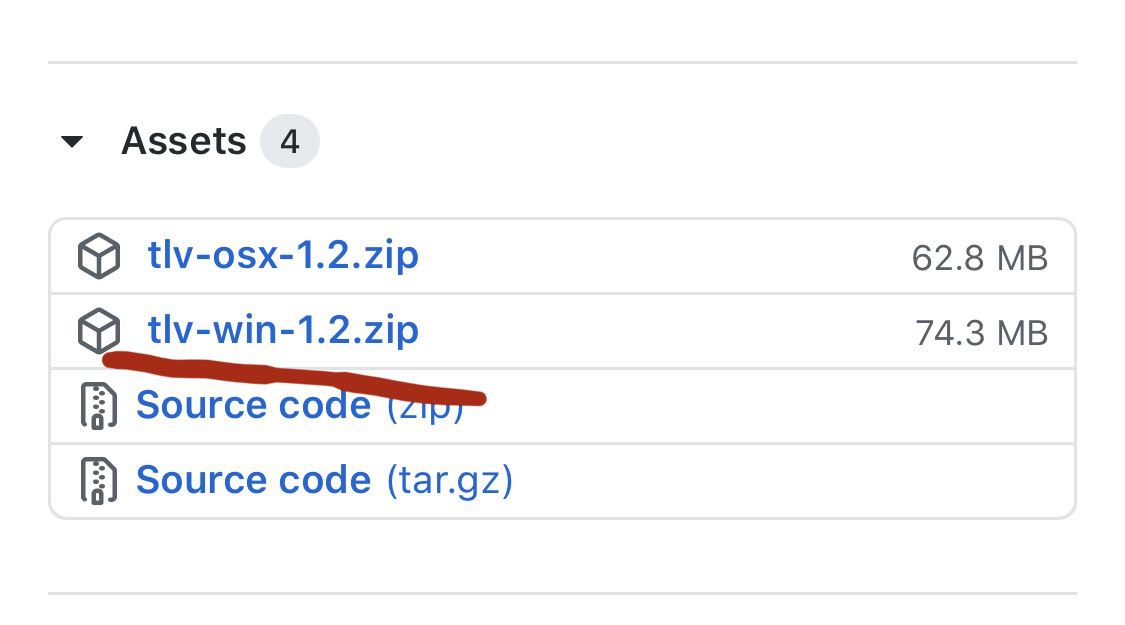Download the tlv-win-1.2.zip asset
The height and width of the screenshot is (625, 1125).
[x=283, y=330]
